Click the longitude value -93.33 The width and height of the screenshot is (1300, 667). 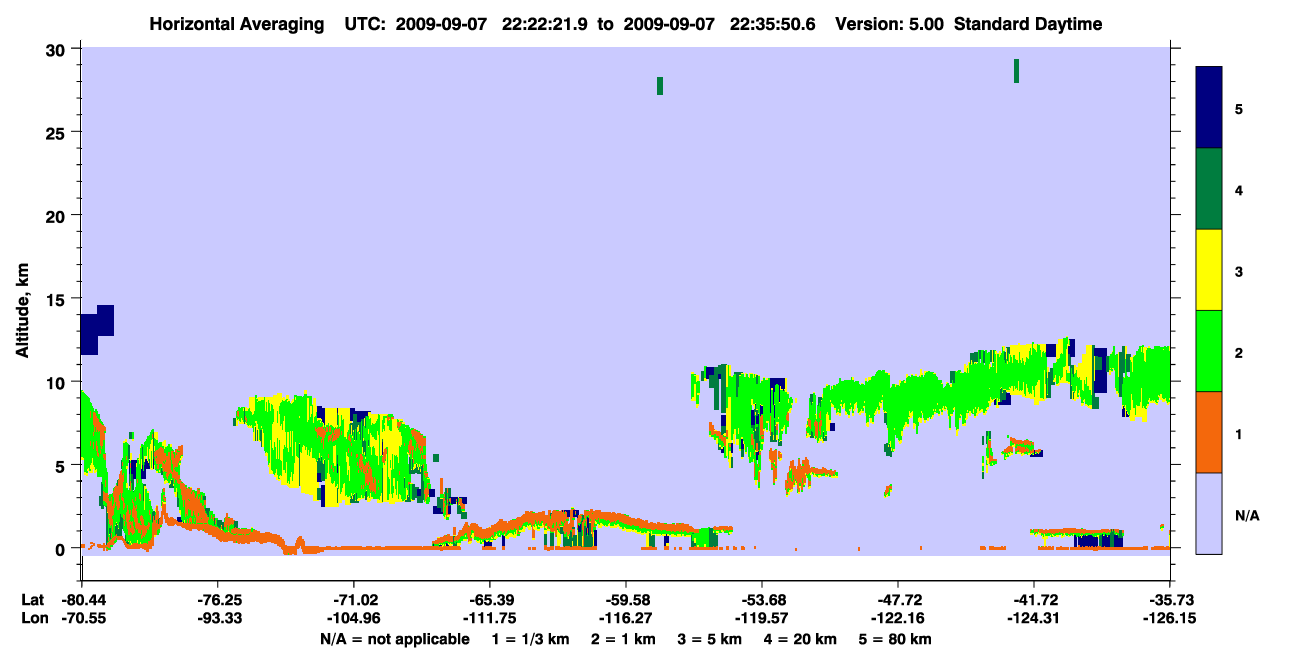(218, 618)
